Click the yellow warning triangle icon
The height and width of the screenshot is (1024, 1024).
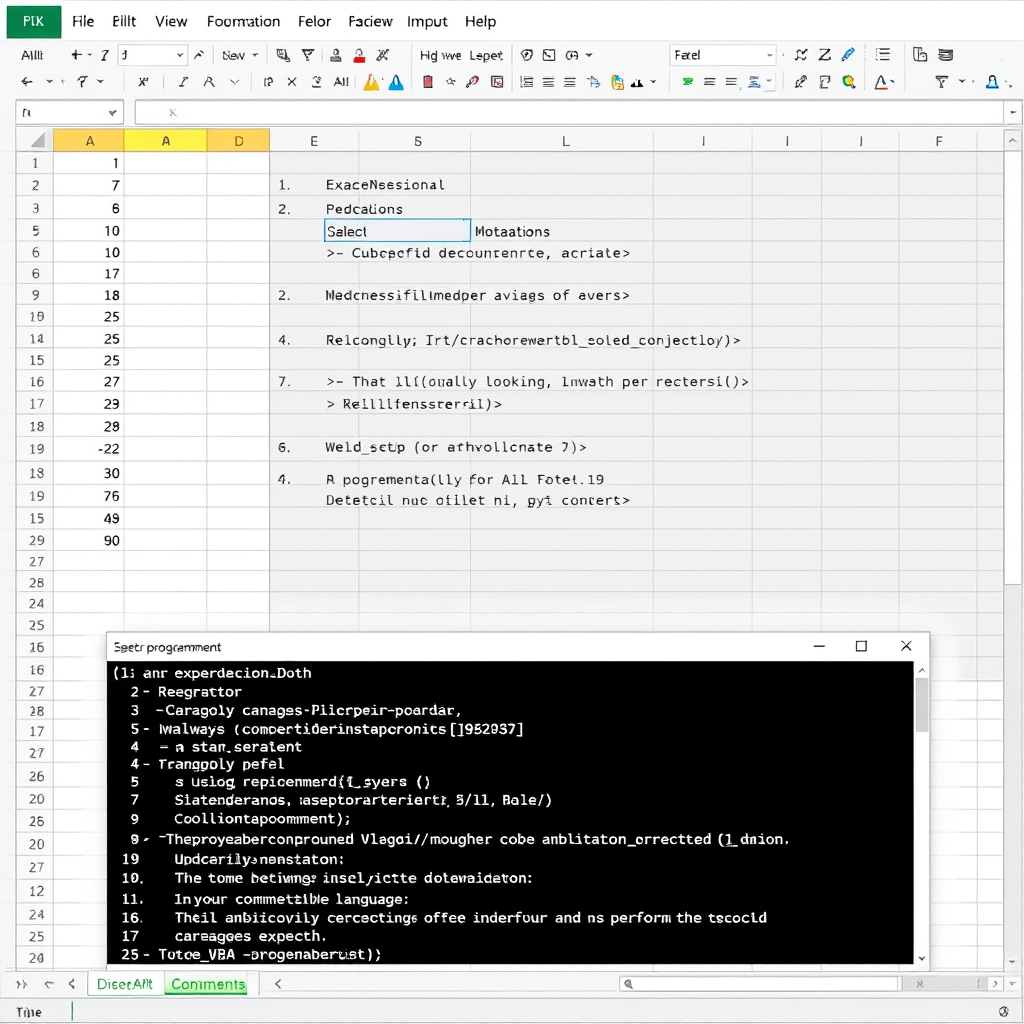tap(368, 82)
